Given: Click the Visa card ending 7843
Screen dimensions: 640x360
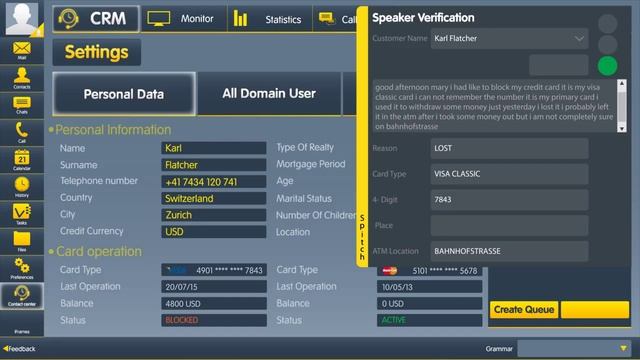Looking at the screenshot, I should tap(214, 270).
